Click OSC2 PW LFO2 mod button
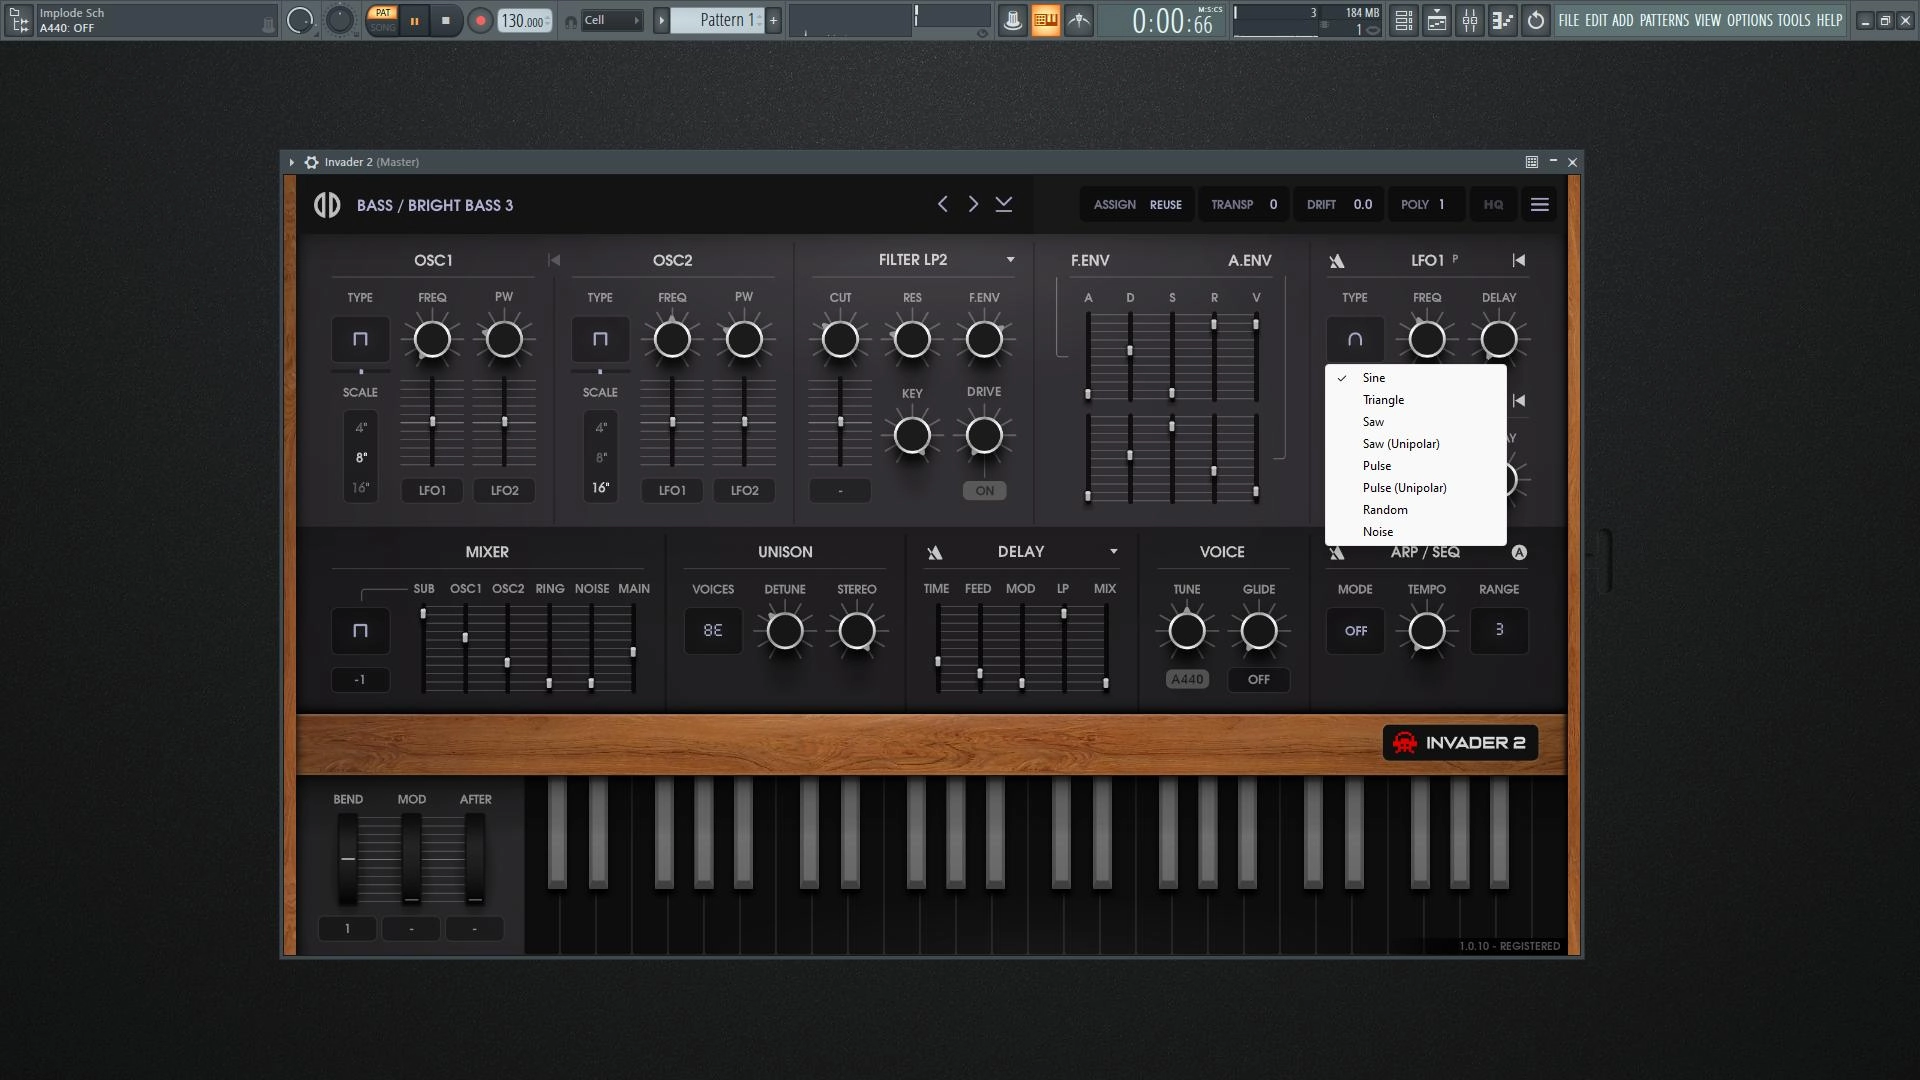The height and width of the screenshot is (1080, 1920). pos(744,491)
